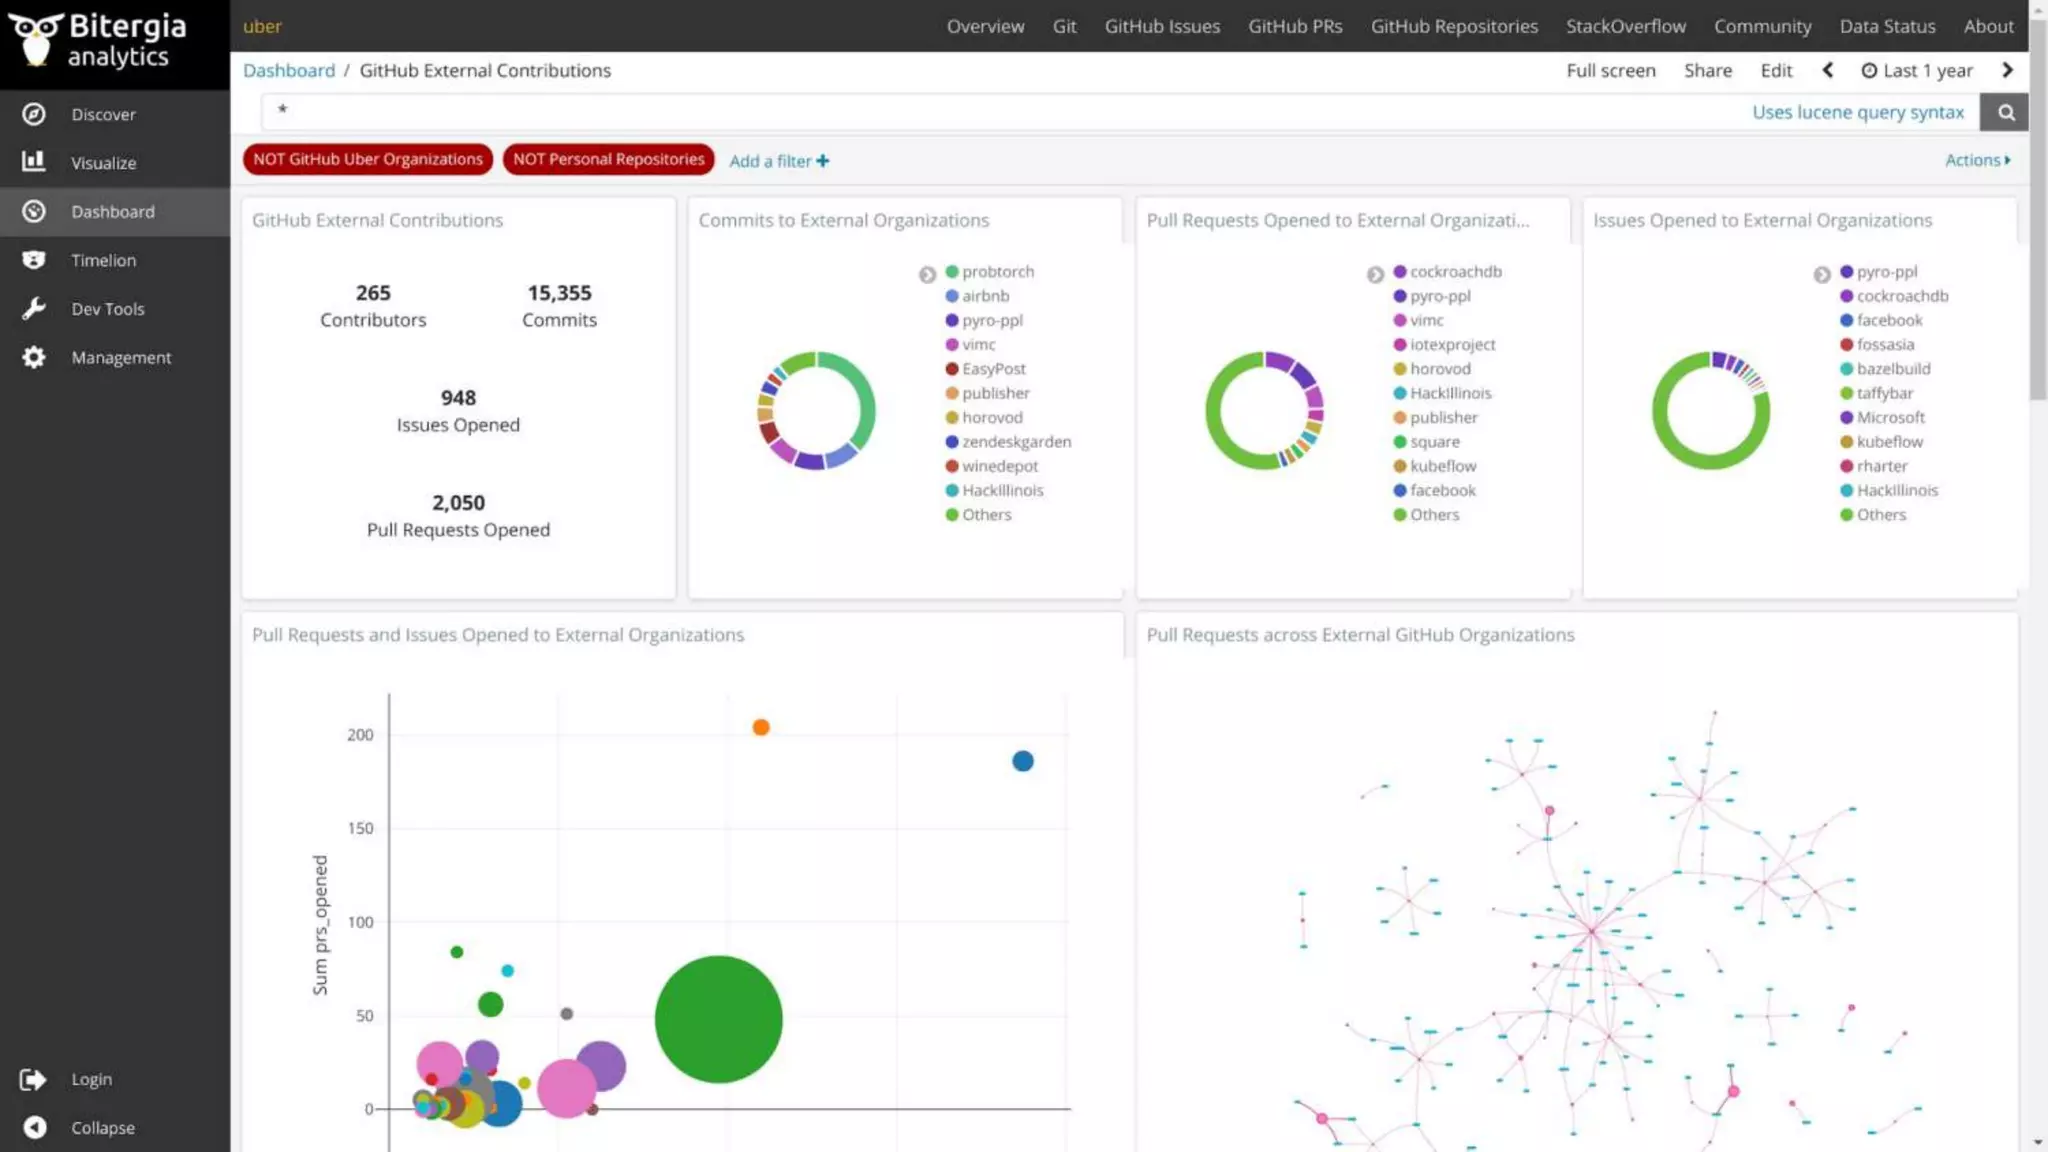Expand the Actions filter menu
The height and width of the screenshot is (1152, 2048).
(x=1976, y=160)
